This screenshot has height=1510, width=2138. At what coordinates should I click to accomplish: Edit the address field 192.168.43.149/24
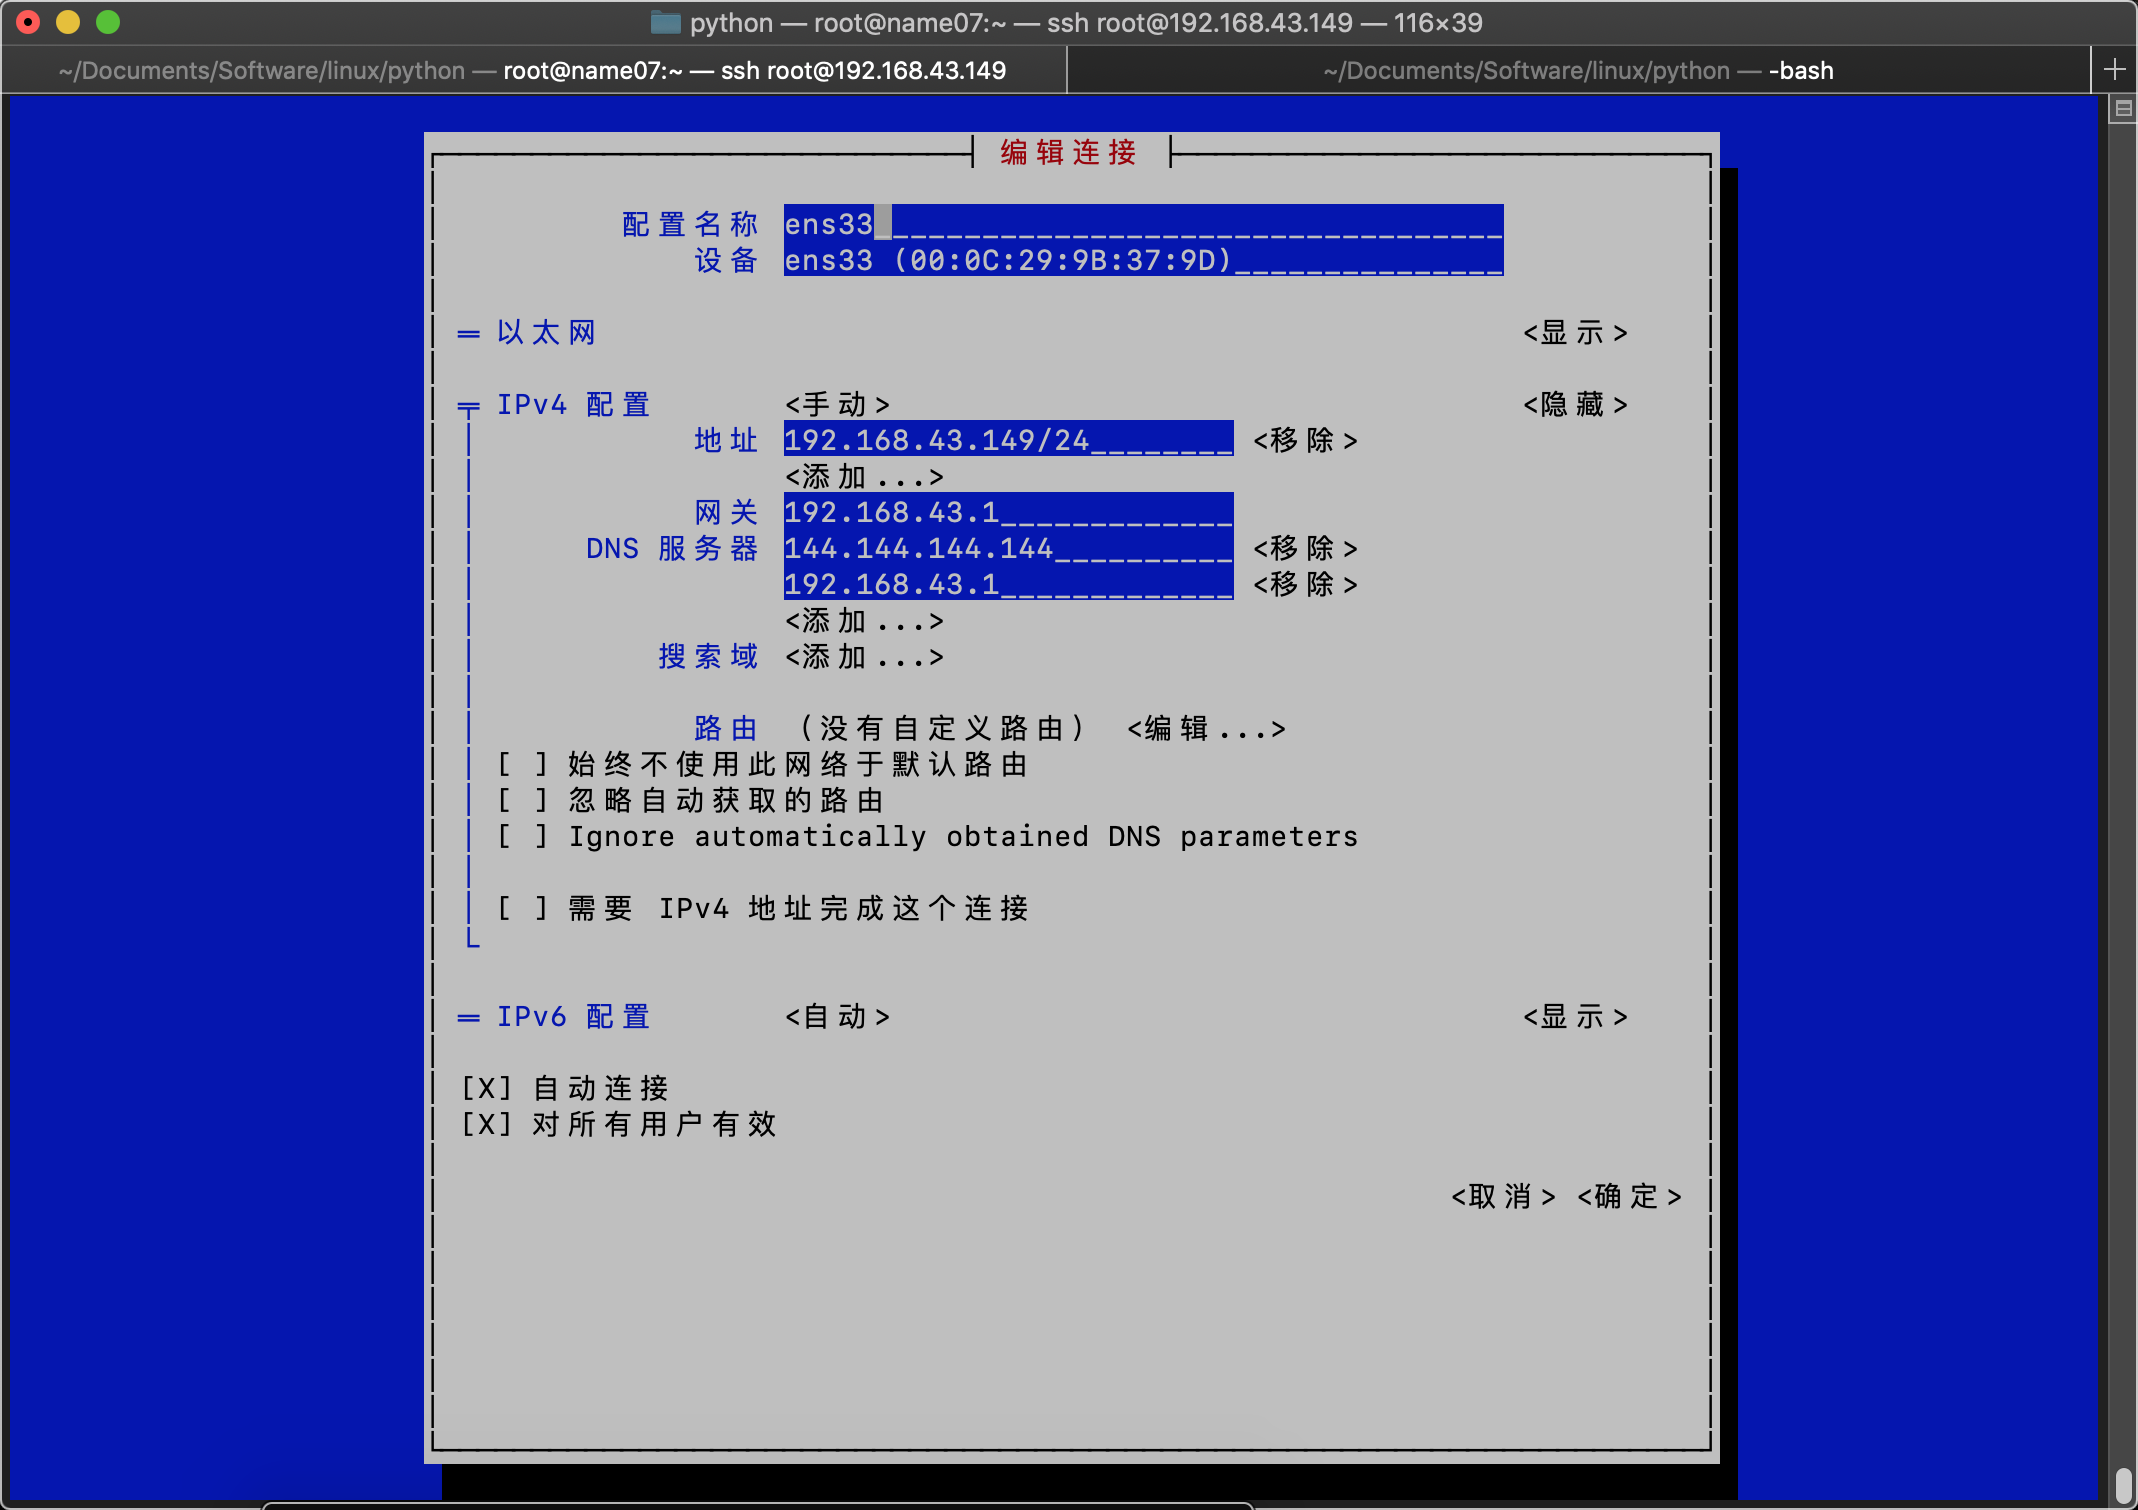point(1008,440)
